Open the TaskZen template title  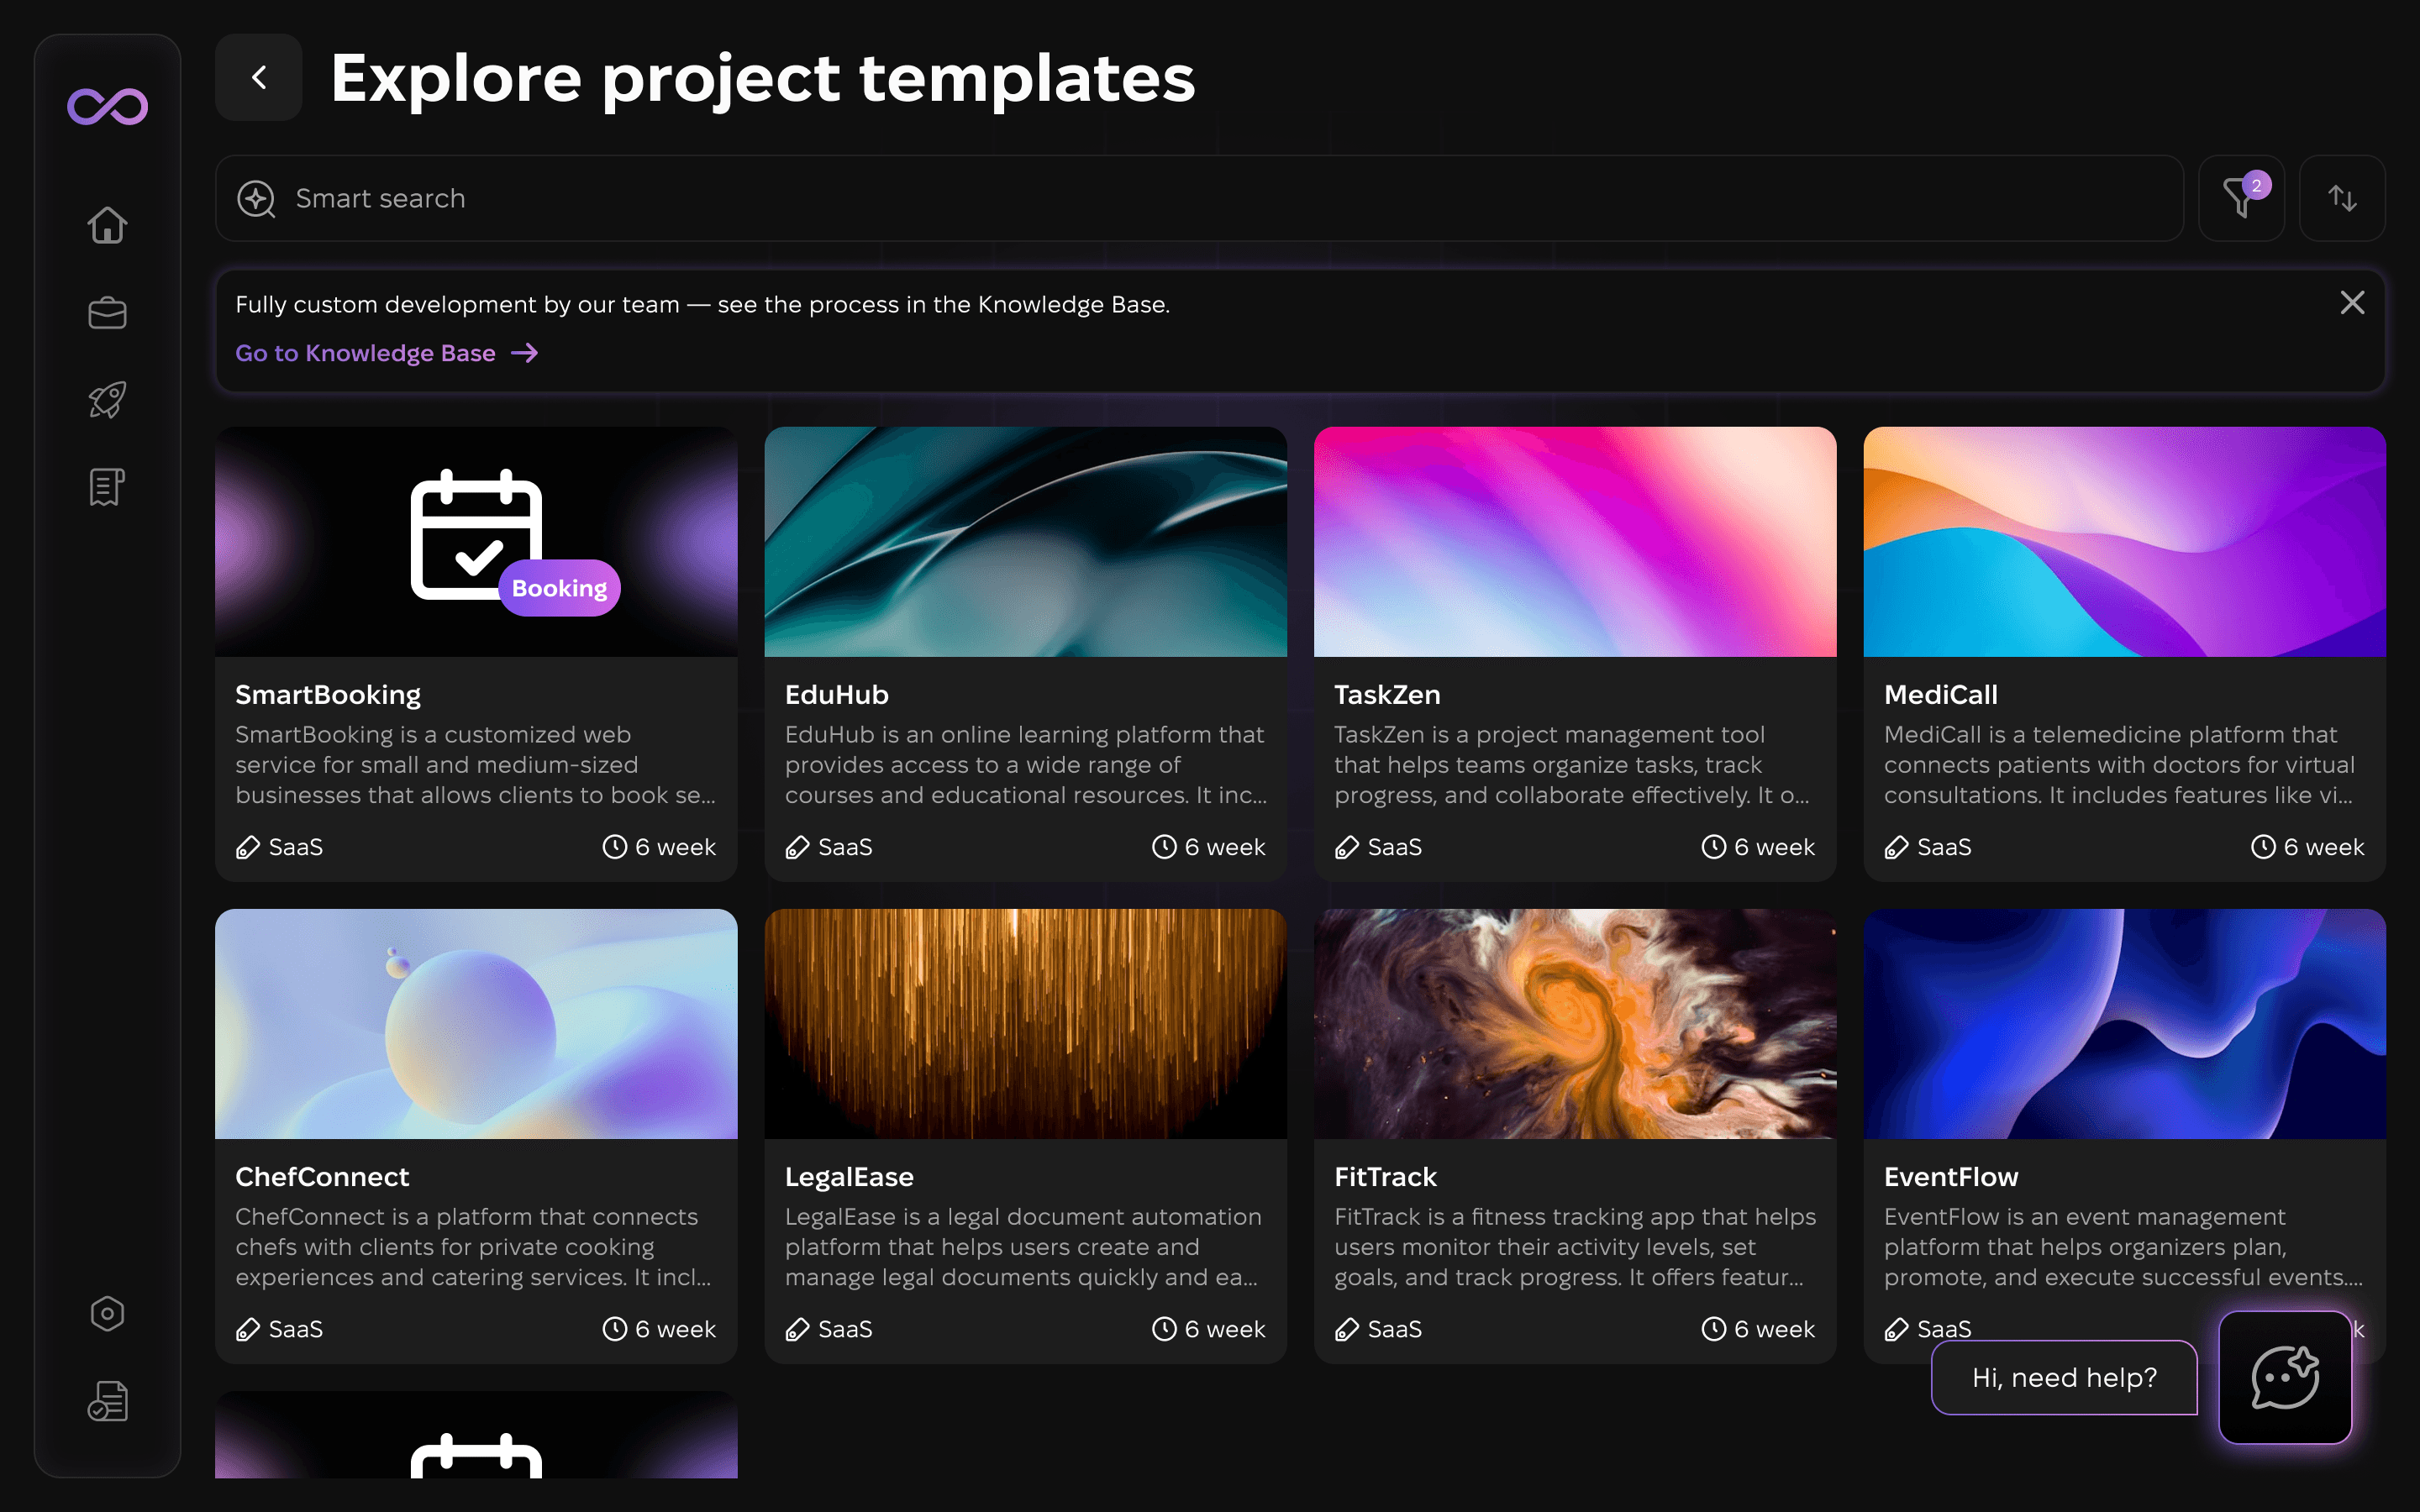1387,694
